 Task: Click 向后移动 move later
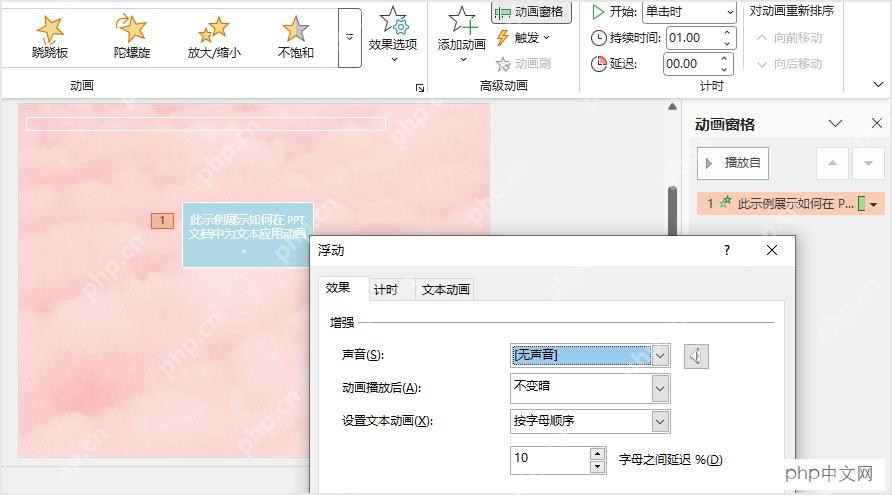point(790,64)
